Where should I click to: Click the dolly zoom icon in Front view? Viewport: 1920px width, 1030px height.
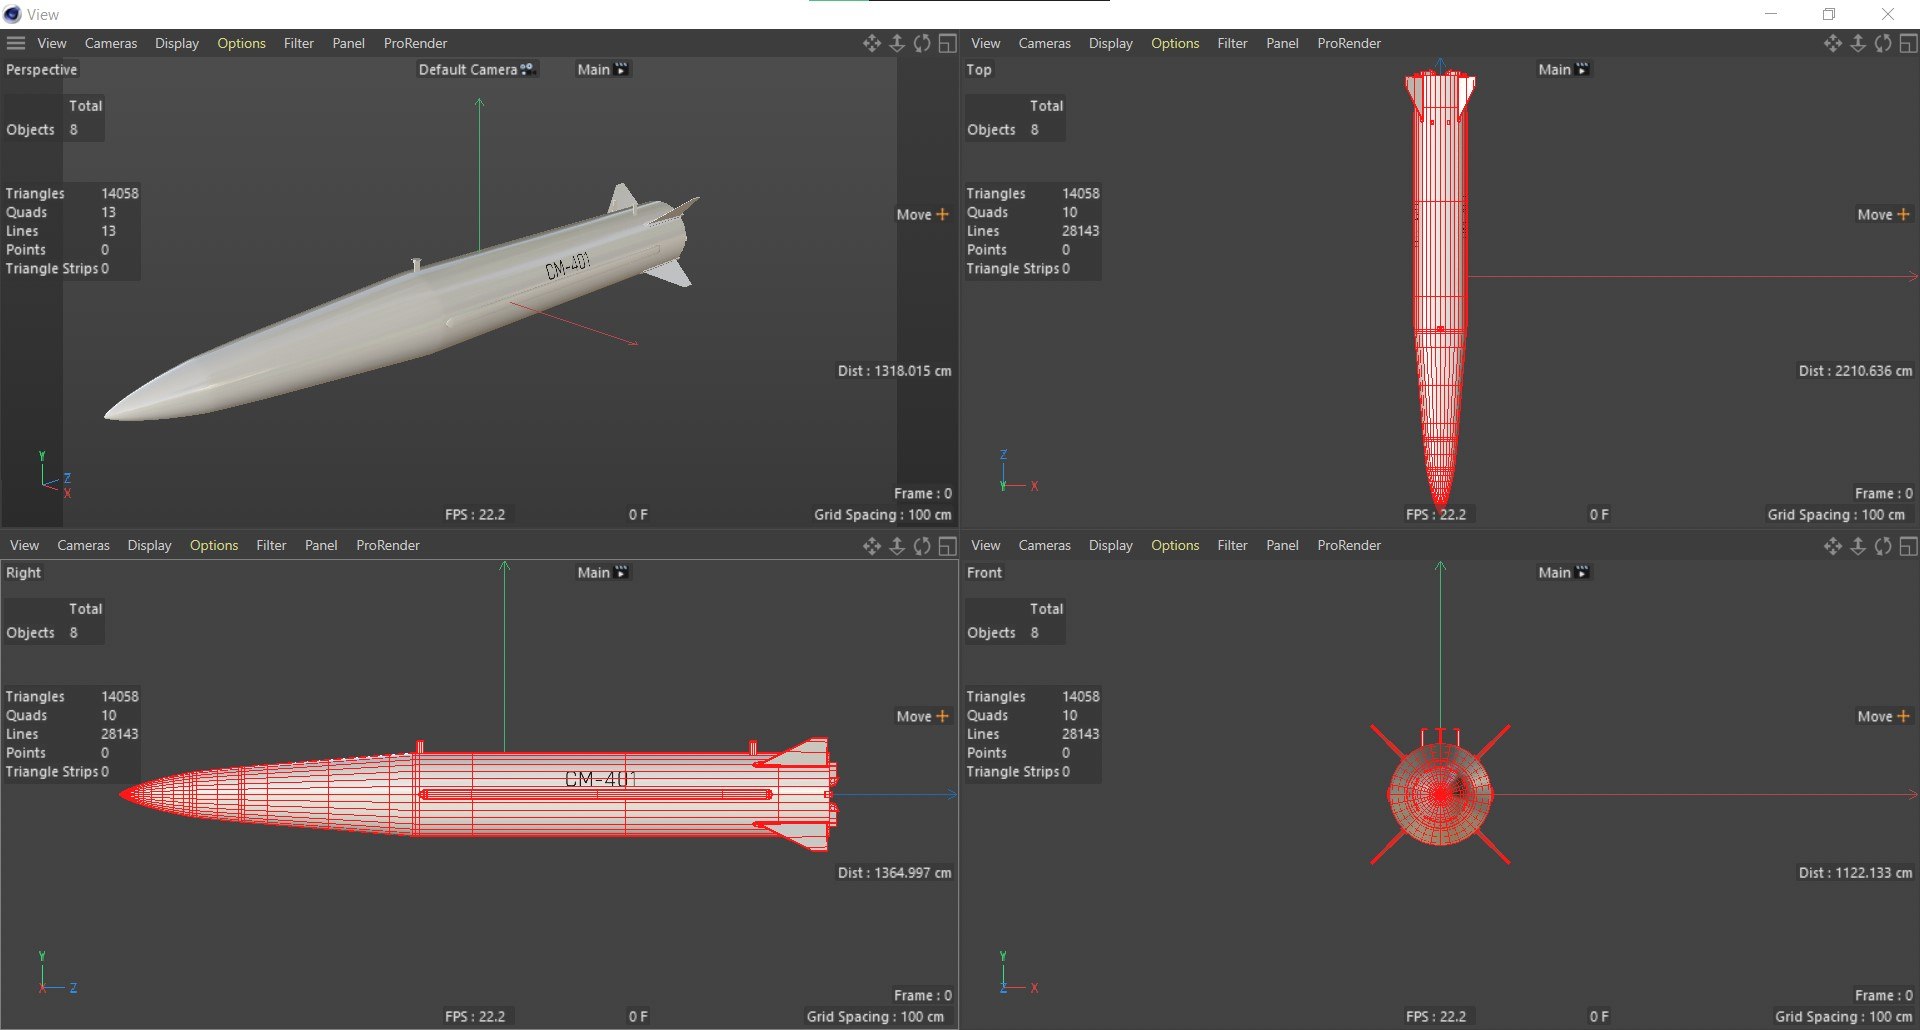1858,545
